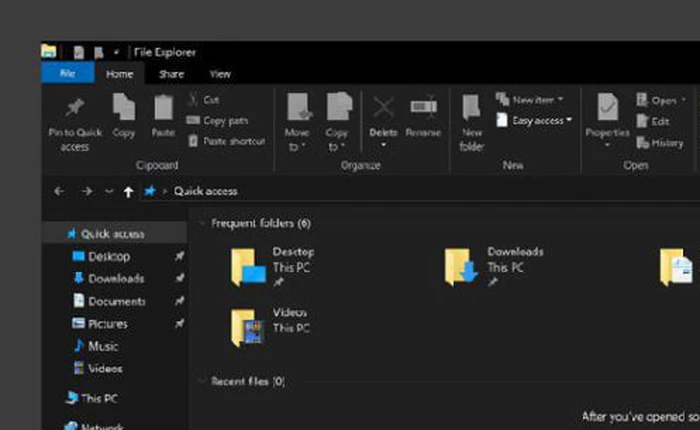The width and height of the screenshot is (700, 430).
Task: Collapse the Frequent folders section
Action: (202, 223)
